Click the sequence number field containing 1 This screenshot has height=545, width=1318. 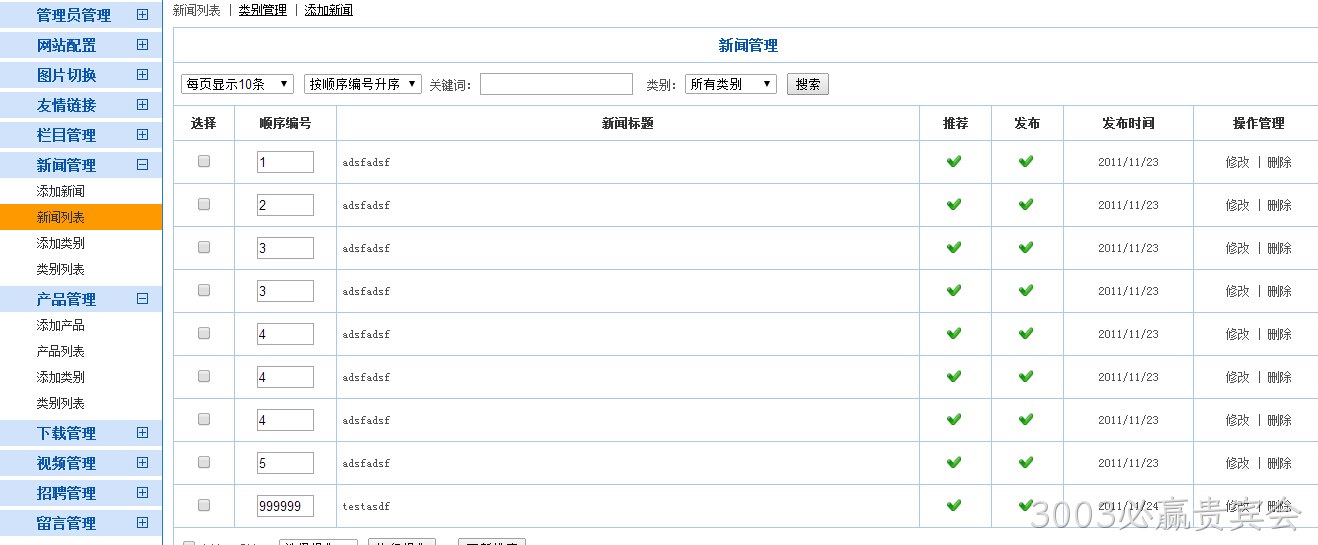285,162
